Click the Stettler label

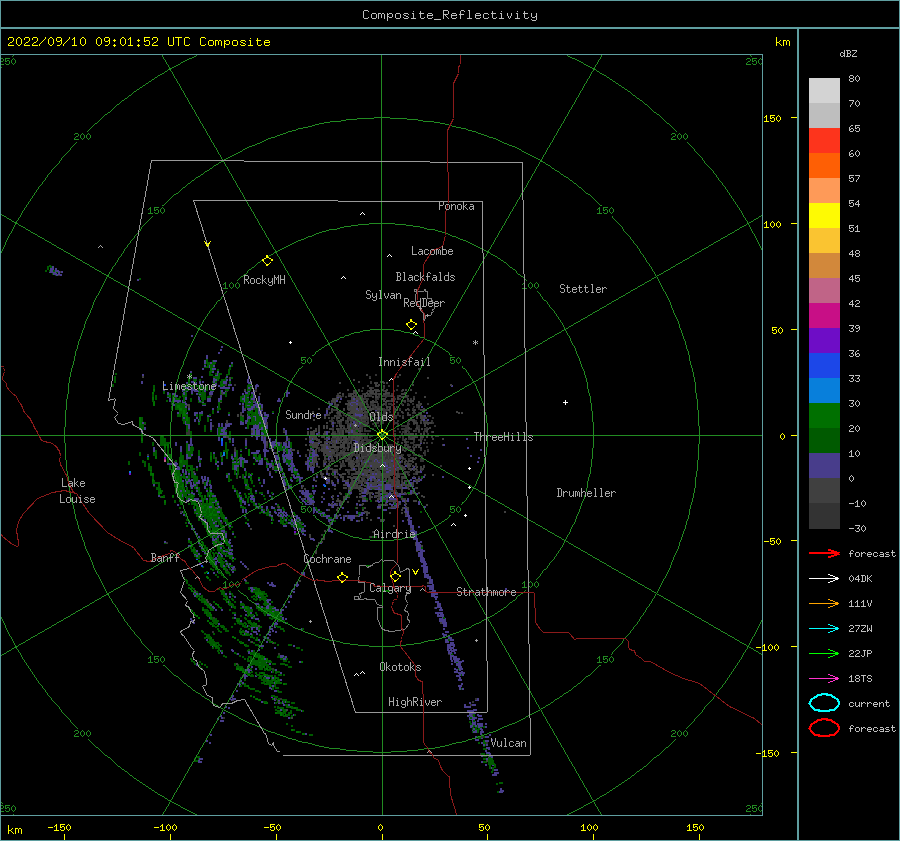[583, 289]
